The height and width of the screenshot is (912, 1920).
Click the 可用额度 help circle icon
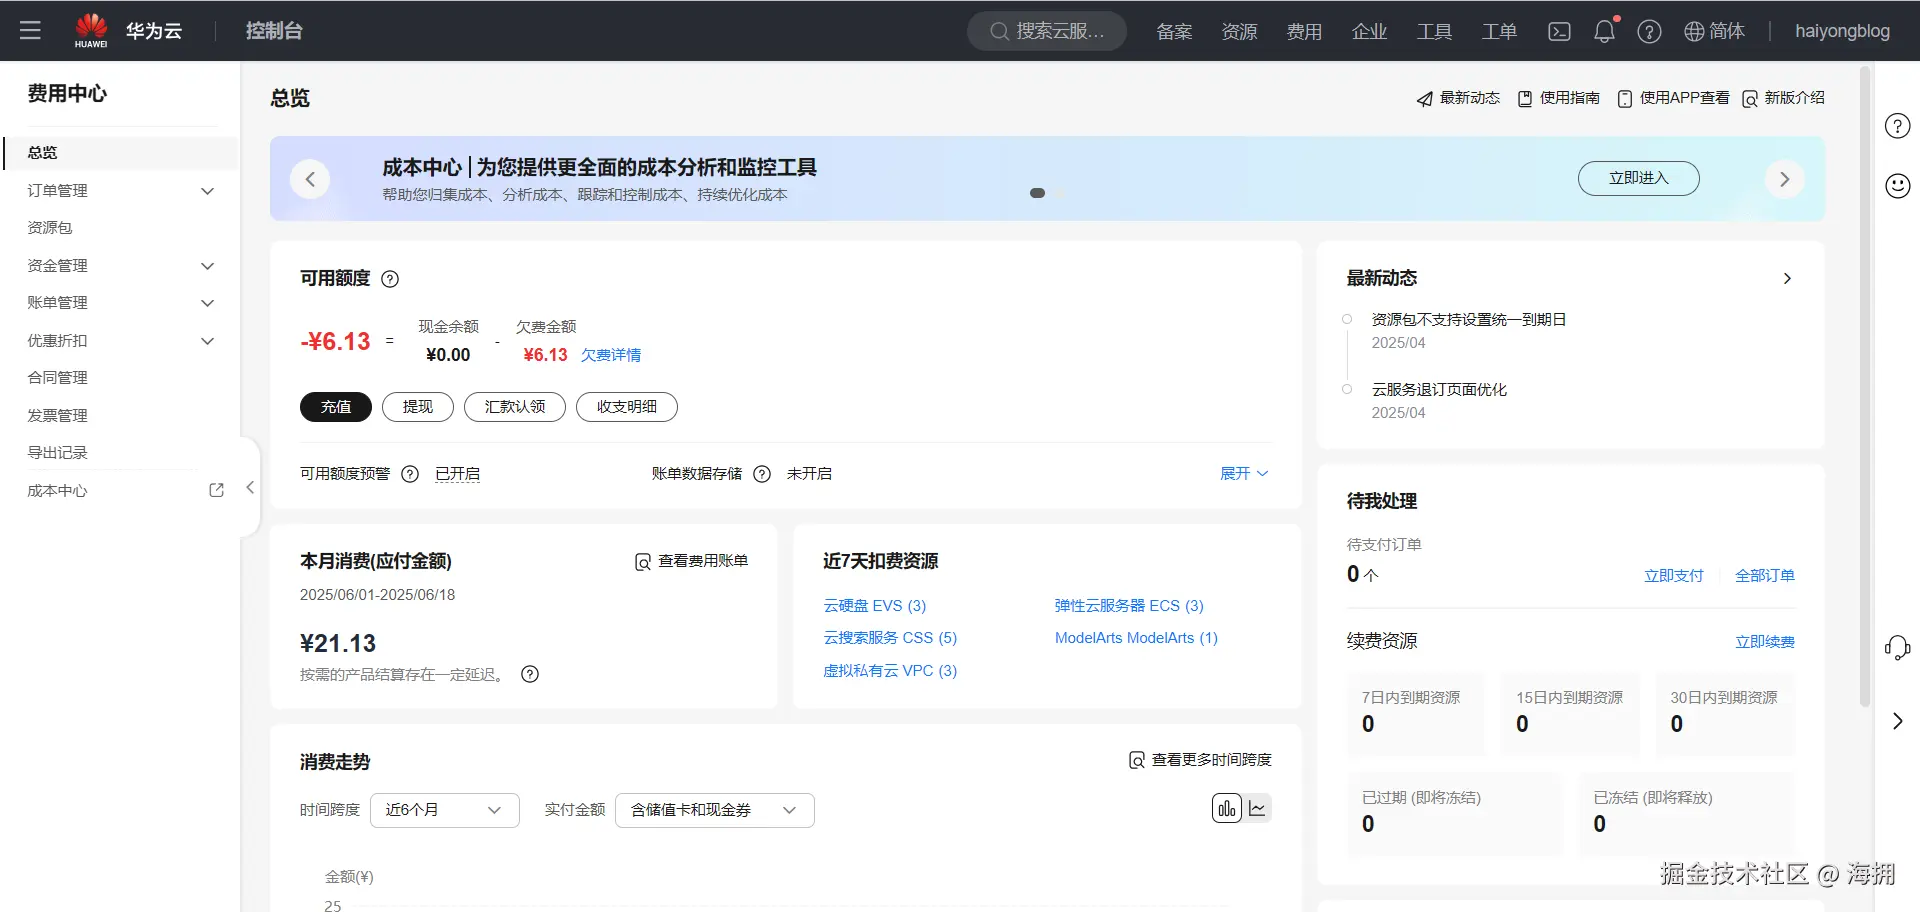point(390,279)
